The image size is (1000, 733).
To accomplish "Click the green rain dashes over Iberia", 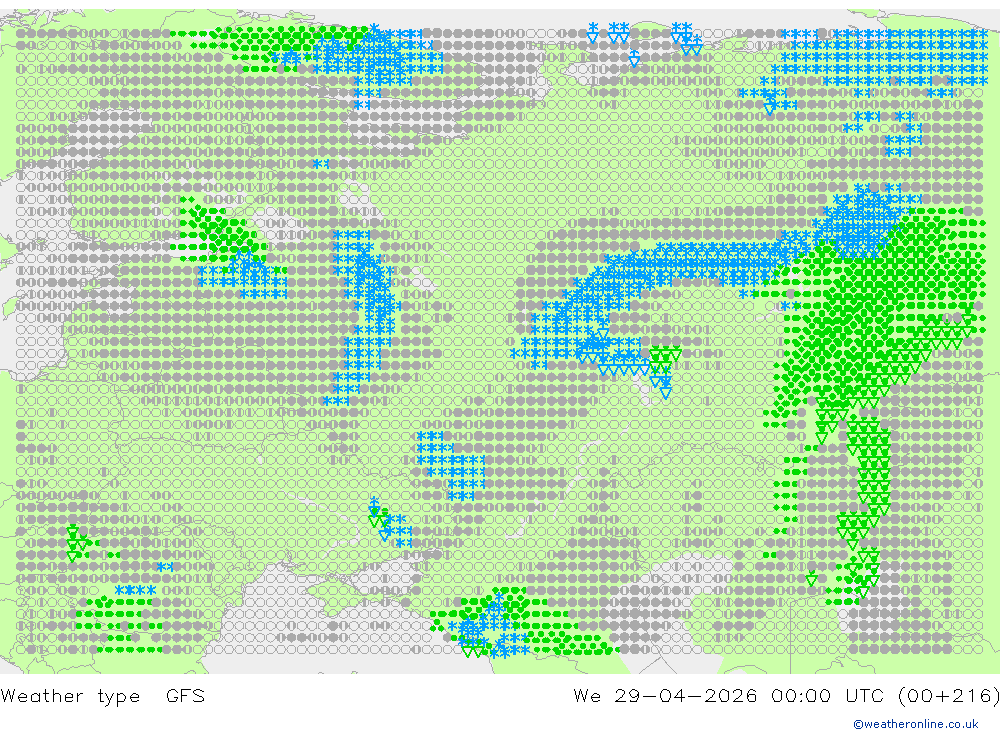I will pos(120,624).
